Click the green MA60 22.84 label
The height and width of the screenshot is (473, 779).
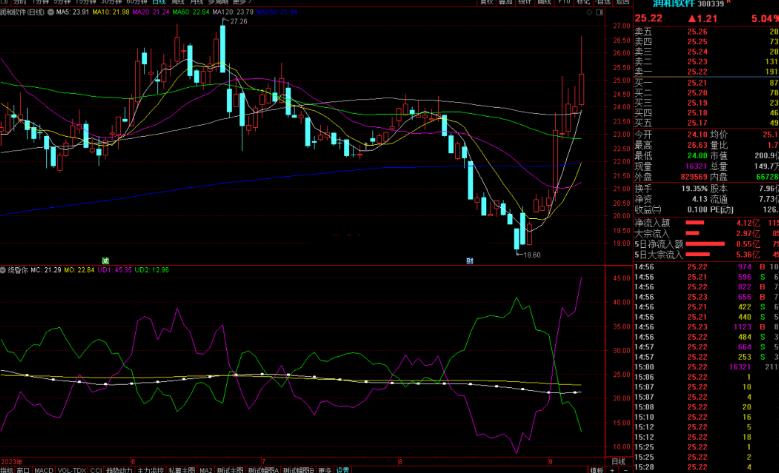tap(191, 12)
